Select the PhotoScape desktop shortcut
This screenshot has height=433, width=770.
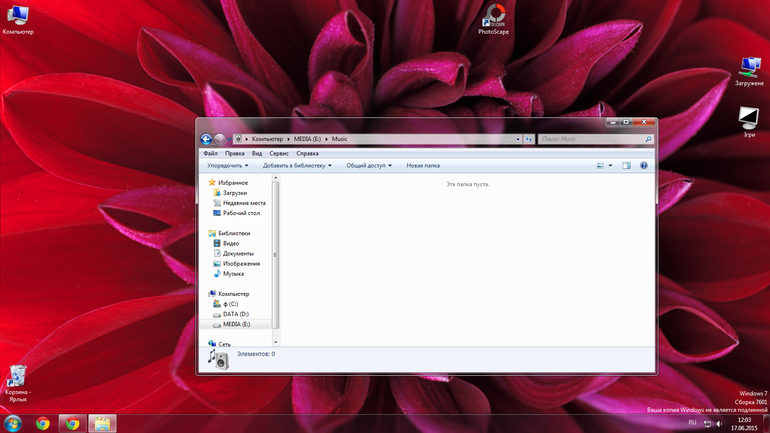pyautogui.click(x=494, y=19)
